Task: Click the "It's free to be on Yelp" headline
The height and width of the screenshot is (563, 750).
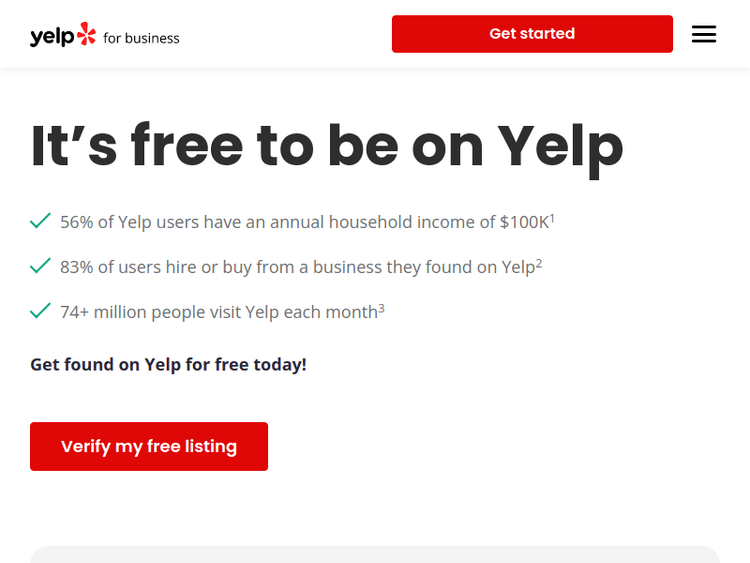Action: coord(327,146)
